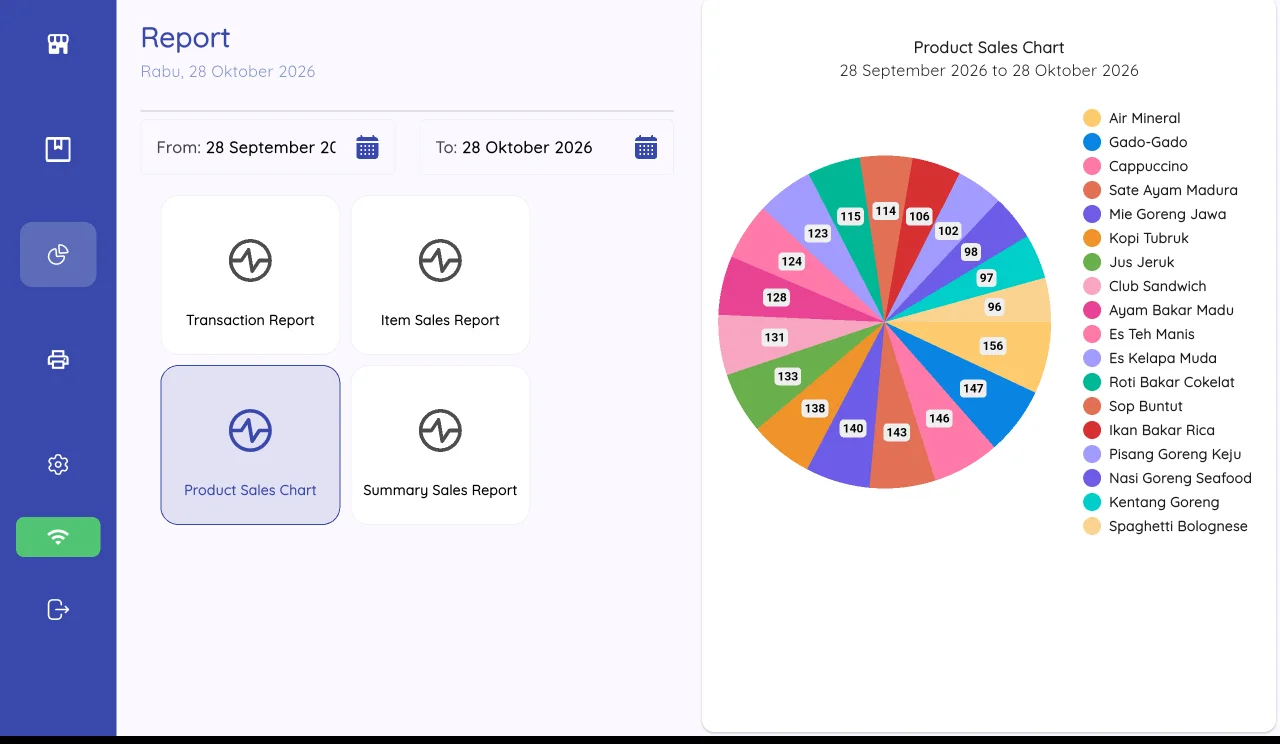Click Roti Bakar Cokelat legend entry
Screen dimensions: 1280x744
click(1159, 382)
